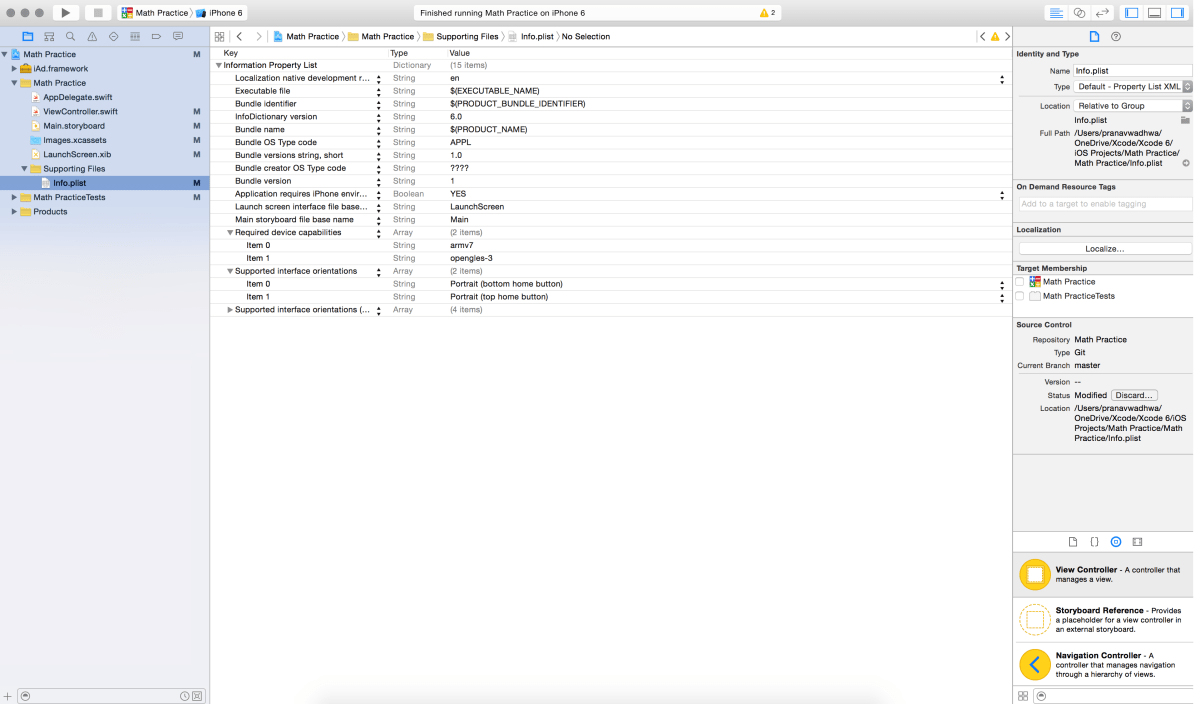Click the Localize... button
The image size is (1200, 704).
tap(1105, 248)
